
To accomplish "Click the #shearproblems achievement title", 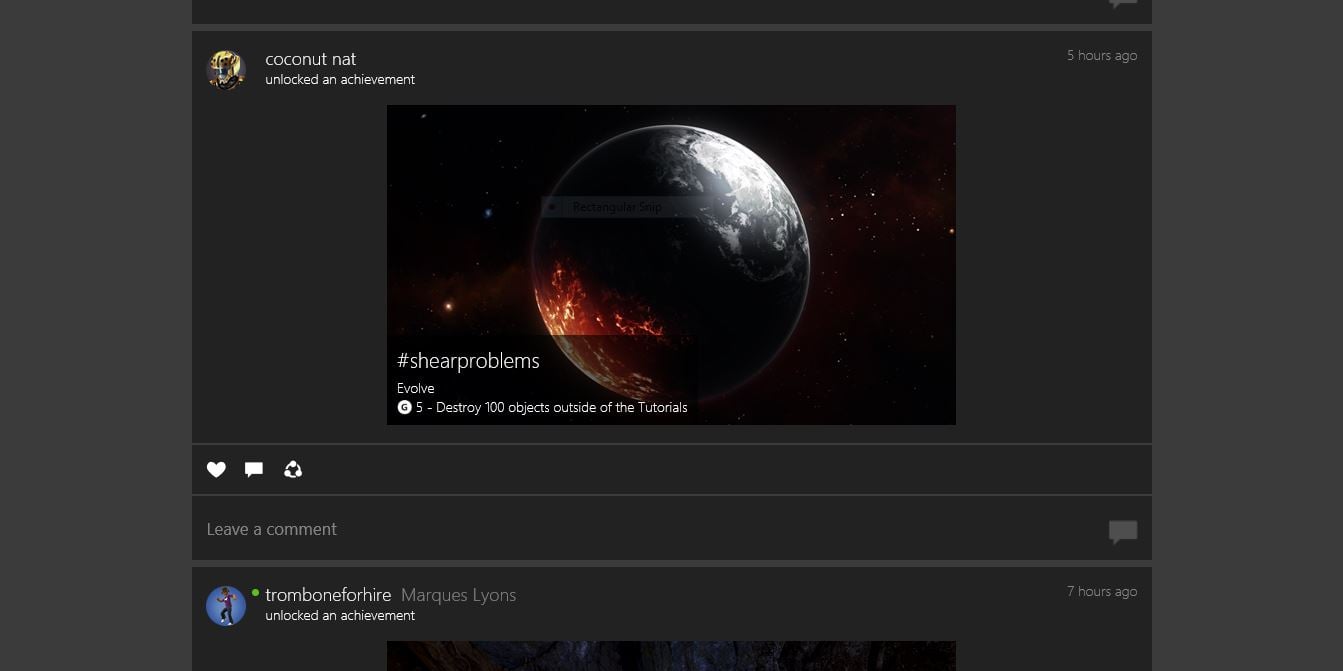I will [x=468, y=361].
